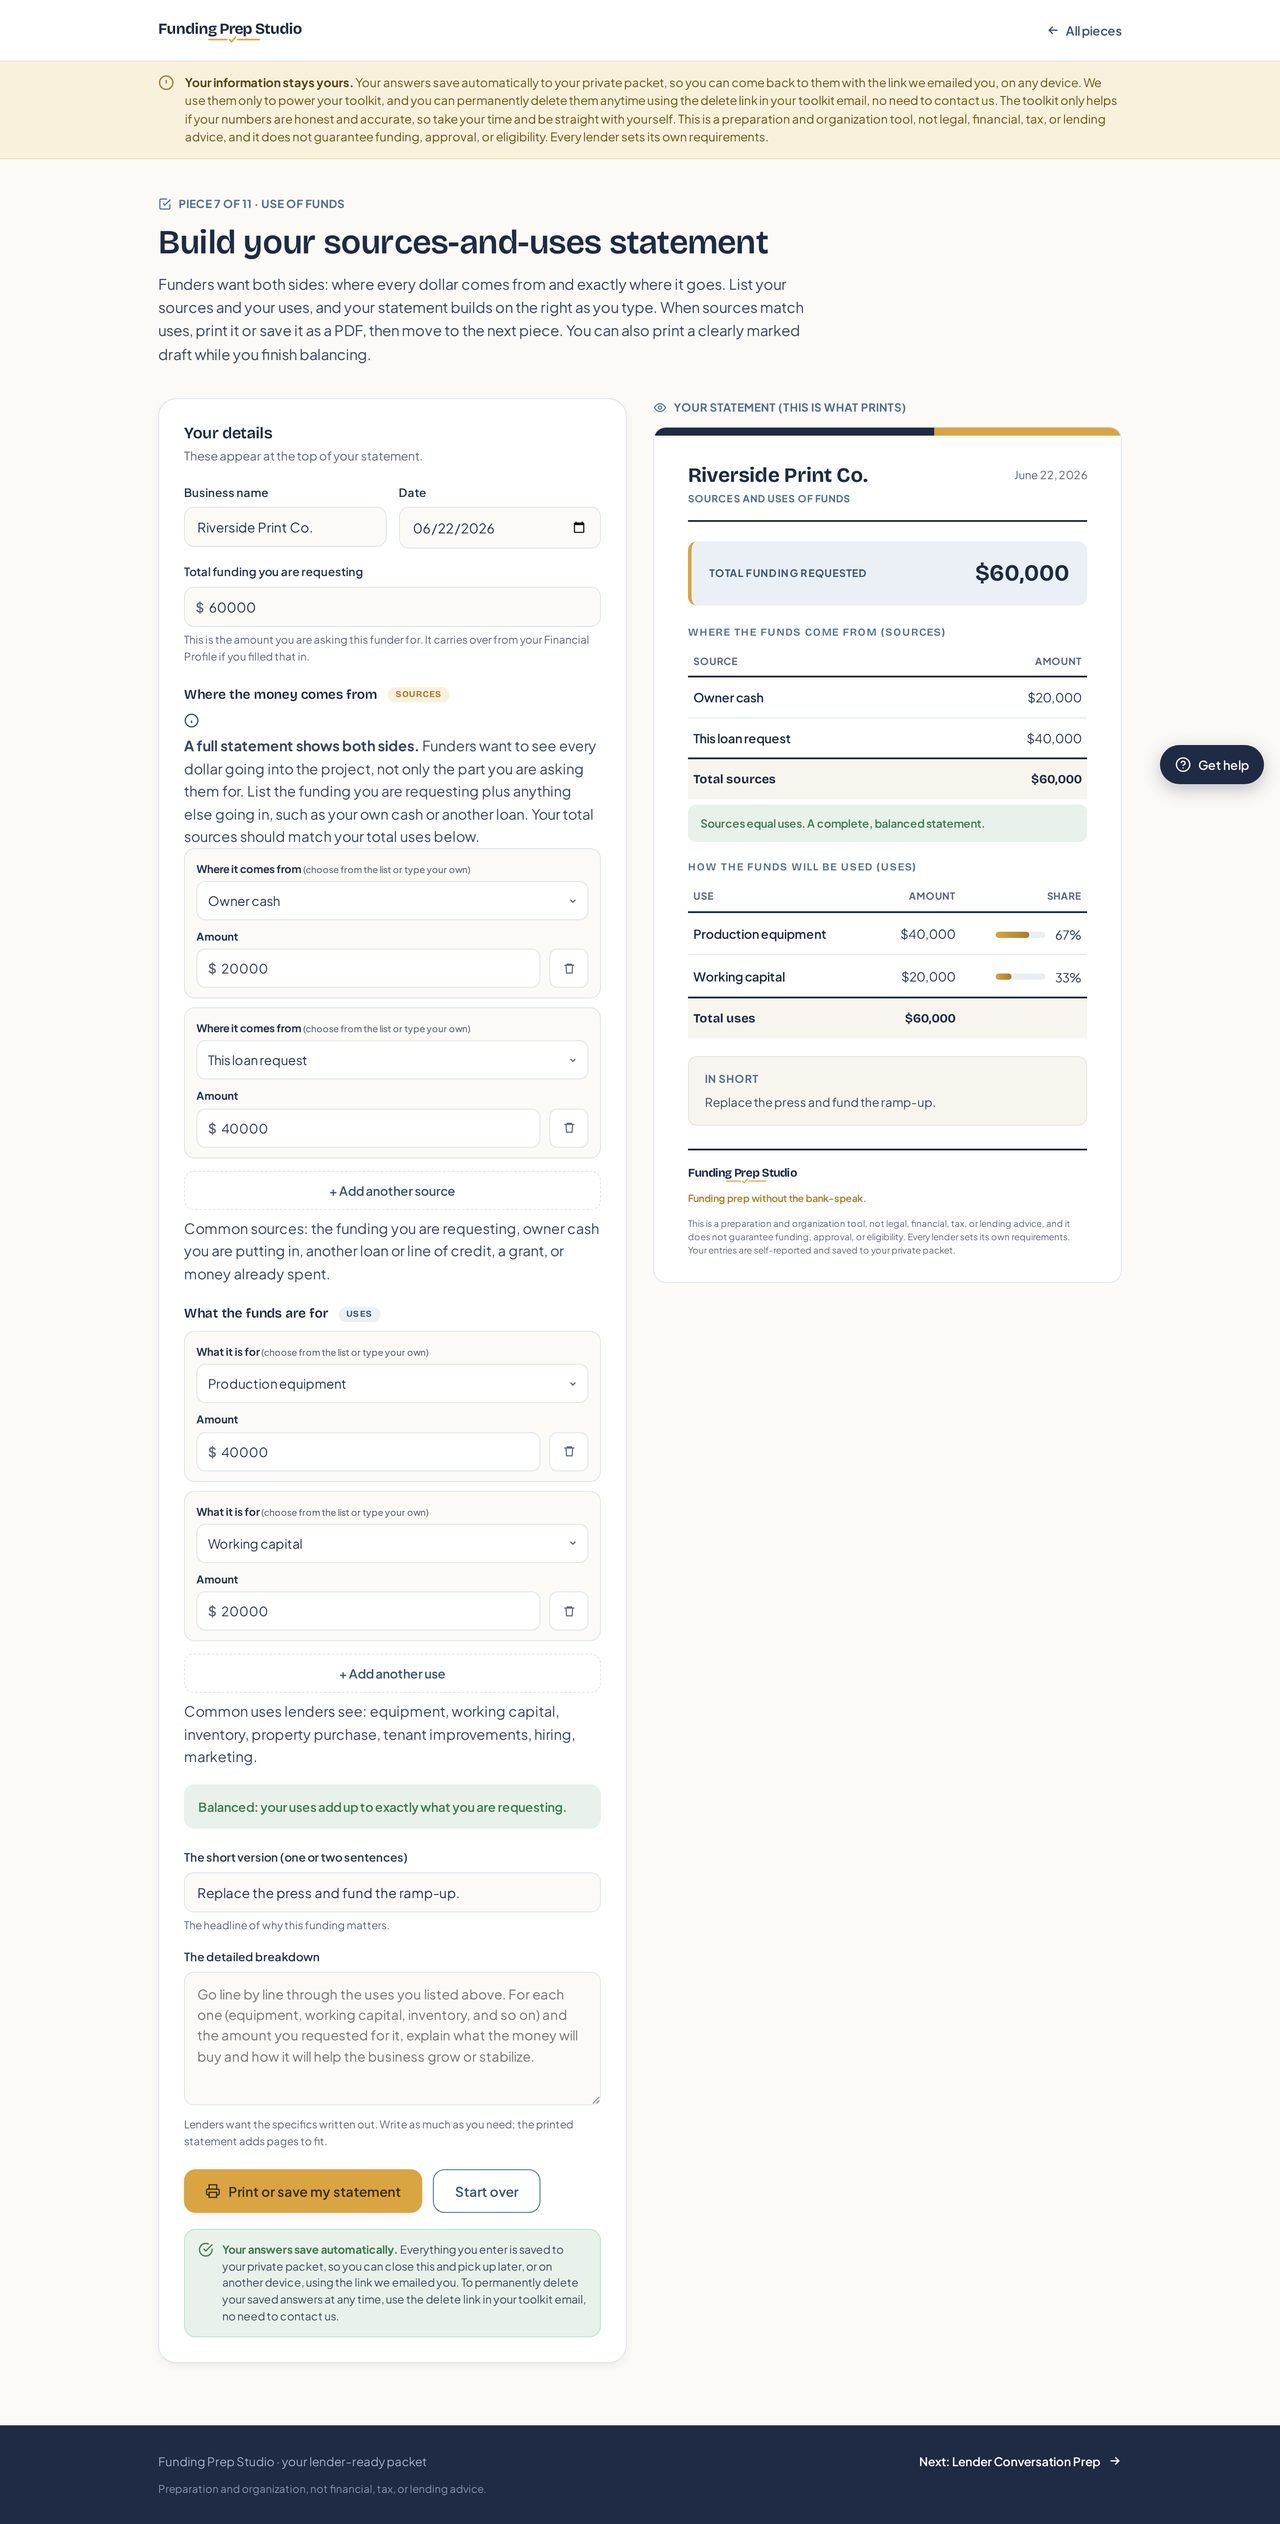Screen dimensions: 1280x2524
Task: Add another source row
Action: click(x=392, y=1191)
